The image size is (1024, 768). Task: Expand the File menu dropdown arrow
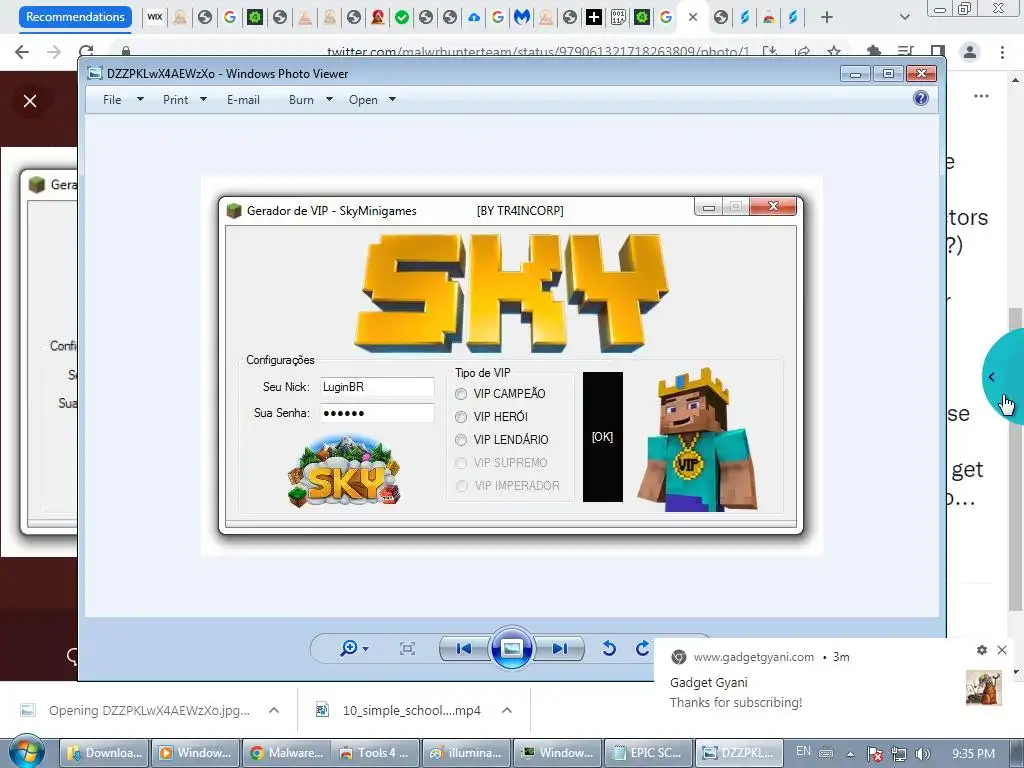point(140,99)
